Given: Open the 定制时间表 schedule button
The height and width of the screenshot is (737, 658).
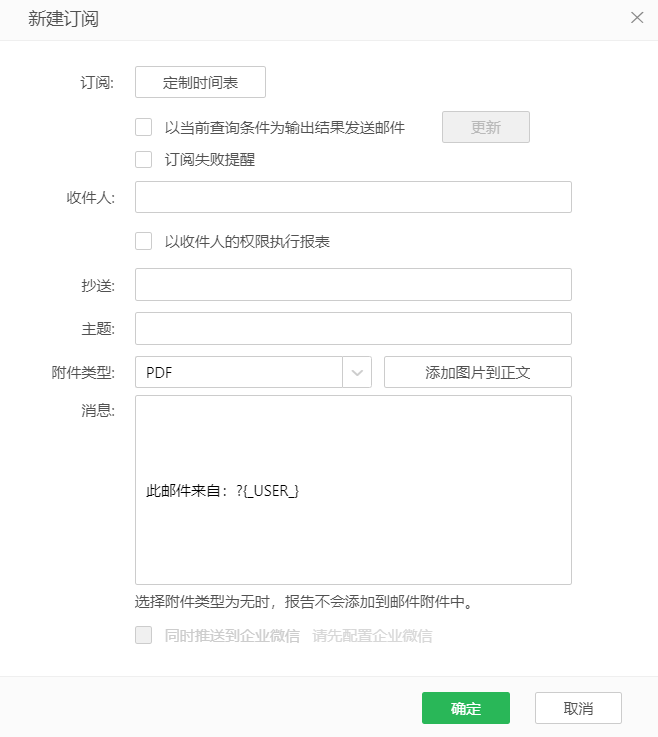Looking at the screenshot, I should (200, 82).
